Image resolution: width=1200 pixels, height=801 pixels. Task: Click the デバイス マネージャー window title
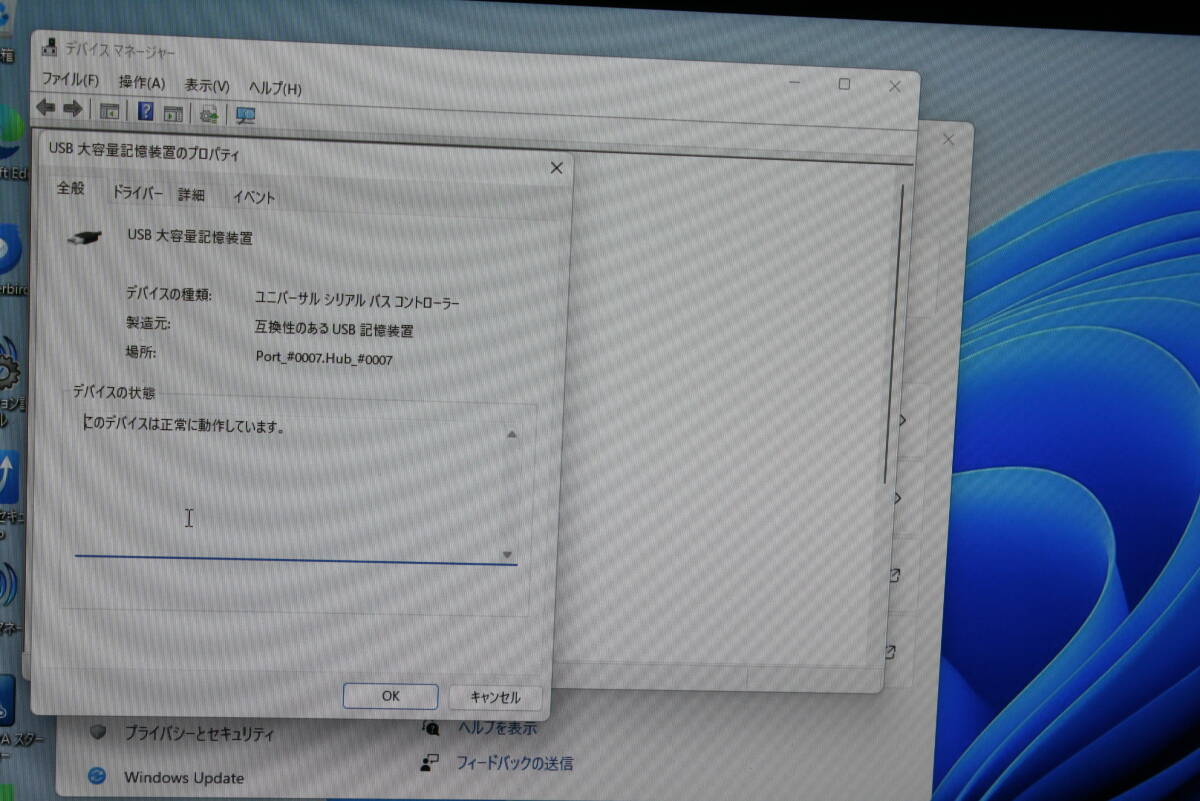(120, 50)
